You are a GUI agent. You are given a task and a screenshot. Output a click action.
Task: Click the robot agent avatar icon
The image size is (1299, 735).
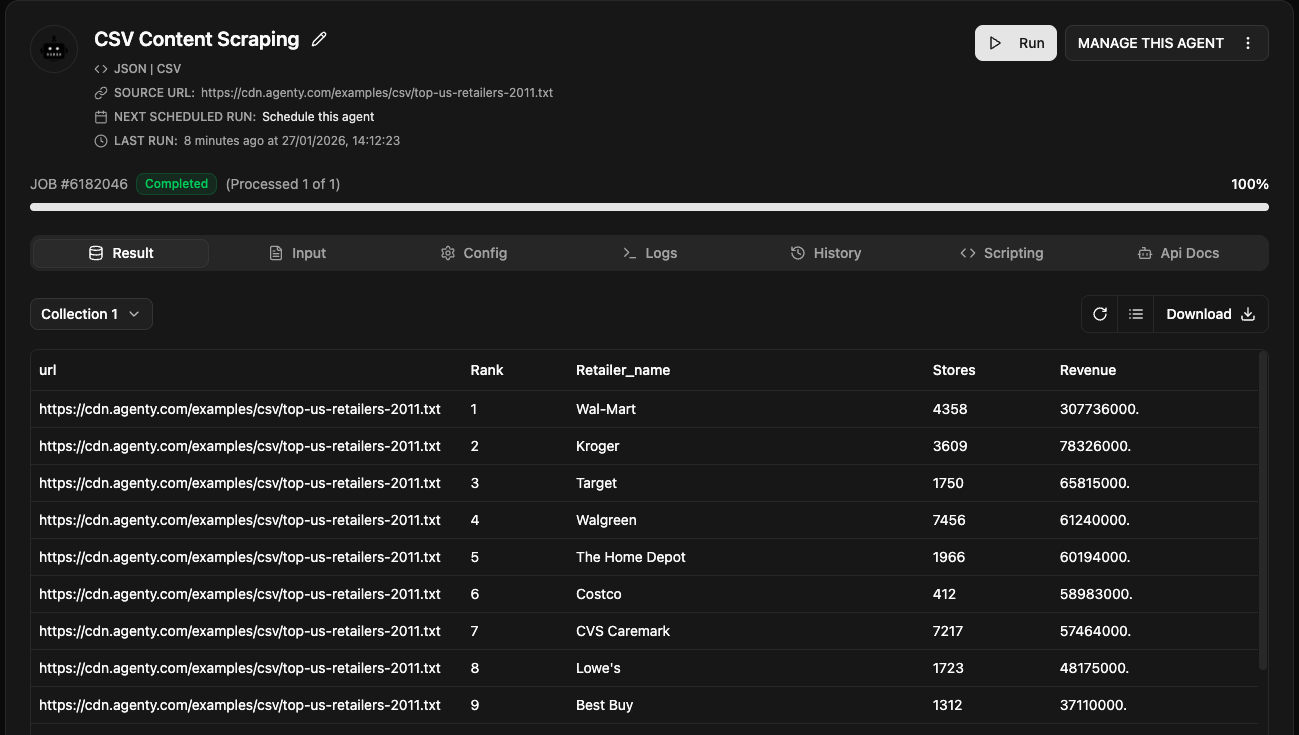pos(54,48)
